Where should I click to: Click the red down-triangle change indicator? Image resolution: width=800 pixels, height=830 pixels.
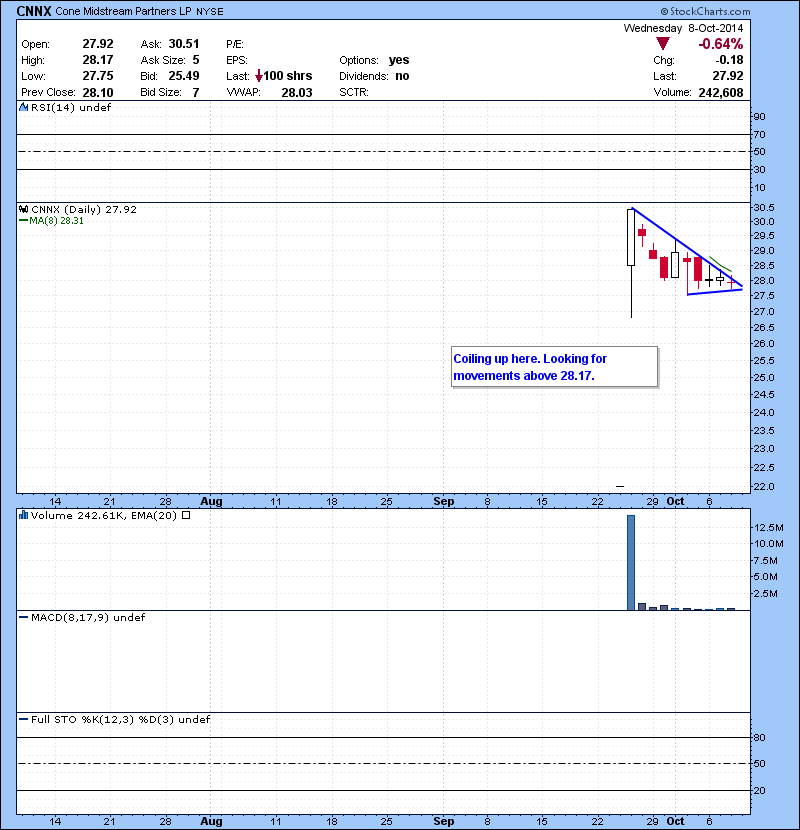[662, 44]
